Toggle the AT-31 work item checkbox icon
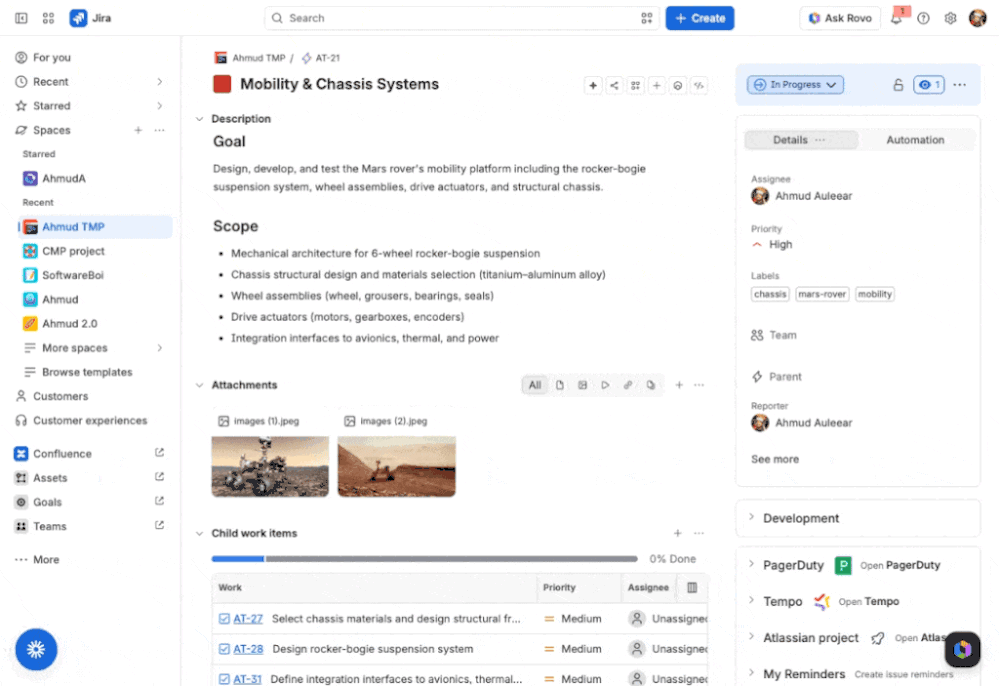Image resolution: width=999 pixels, height=686 pixels. tap(224, 679)
